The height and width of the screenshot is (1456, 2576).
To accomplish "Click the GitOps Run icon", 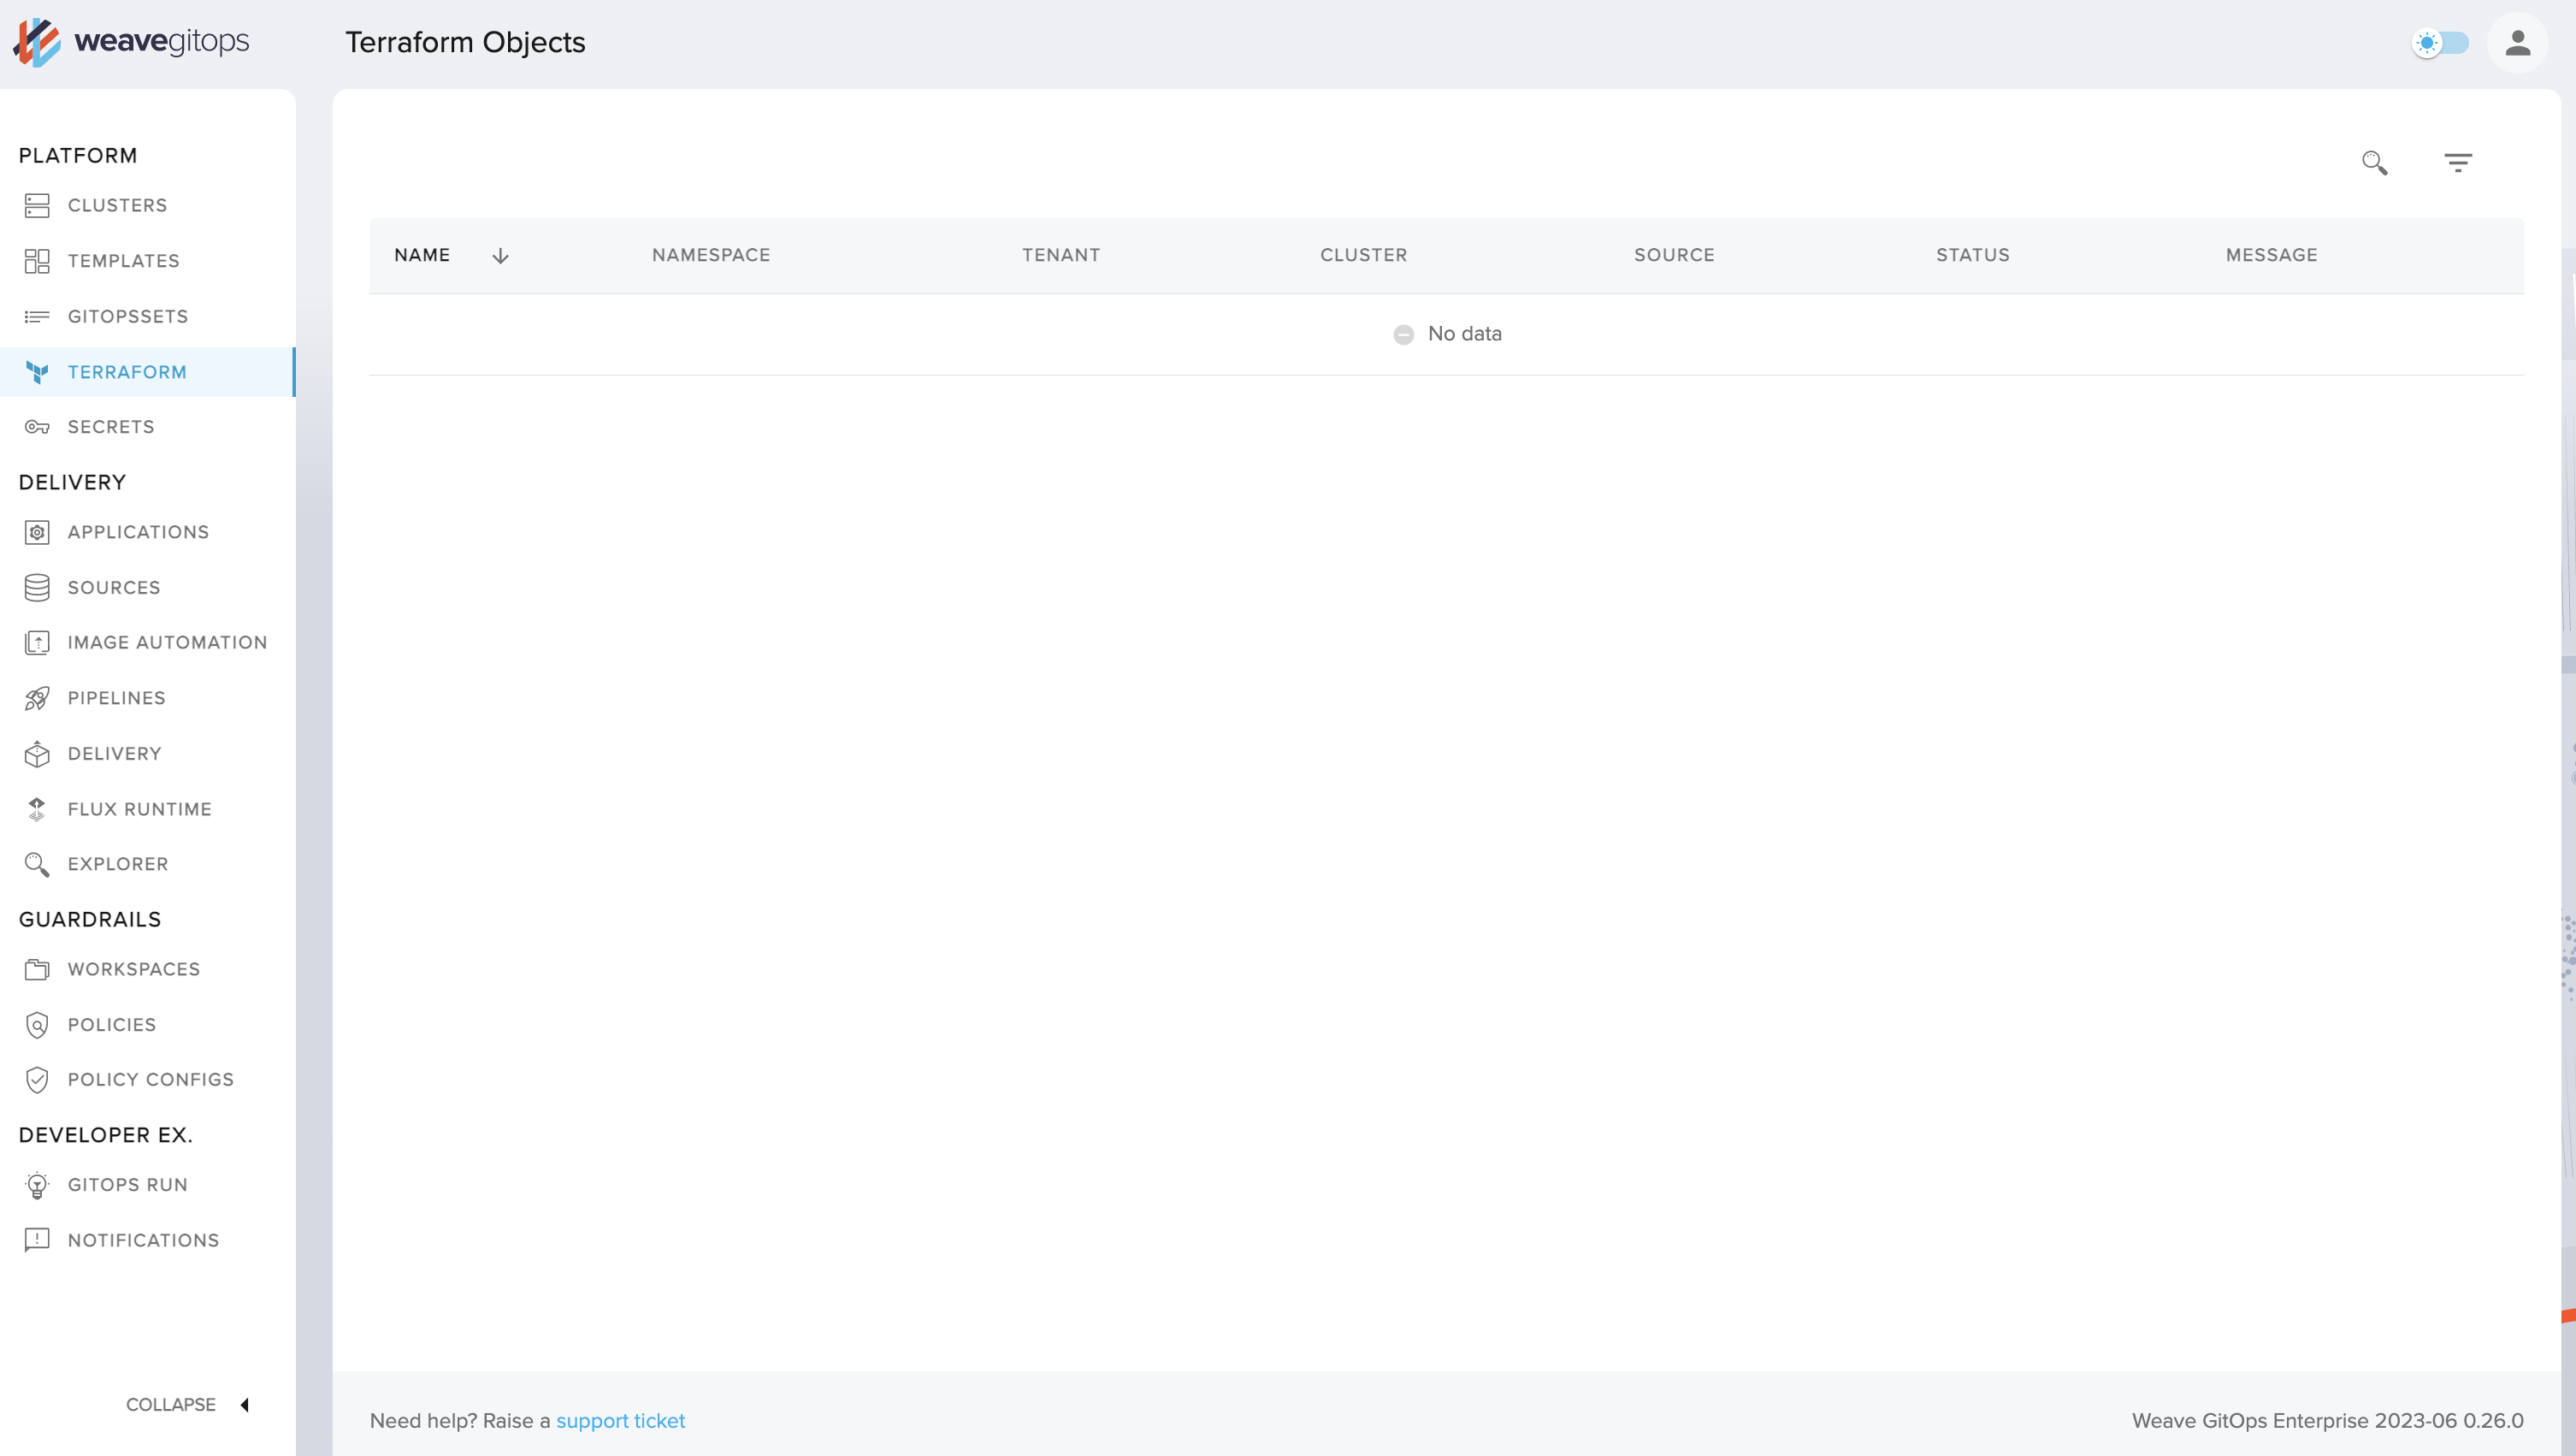I will [x=37, y=1186].
